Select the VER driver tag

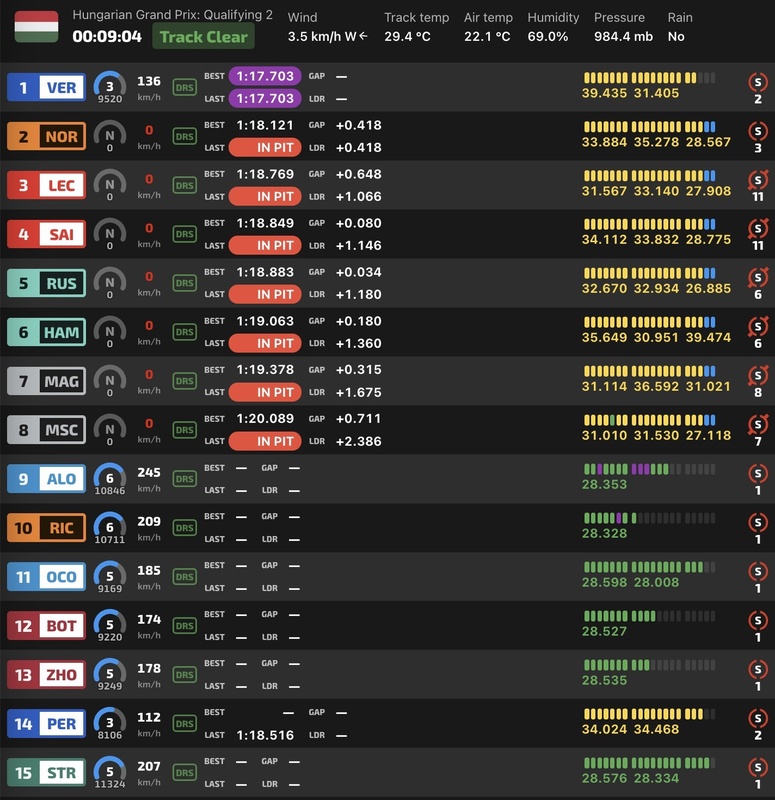[47, 88]
